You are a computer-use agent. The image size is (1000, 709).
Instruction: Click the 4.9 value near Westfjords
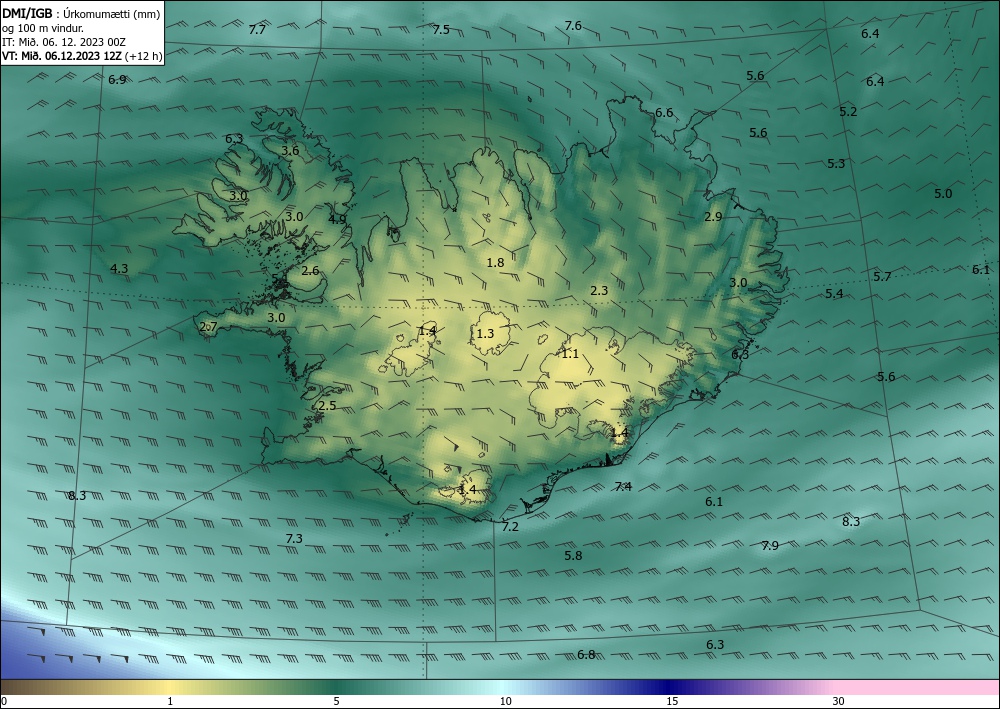point(337,219)
